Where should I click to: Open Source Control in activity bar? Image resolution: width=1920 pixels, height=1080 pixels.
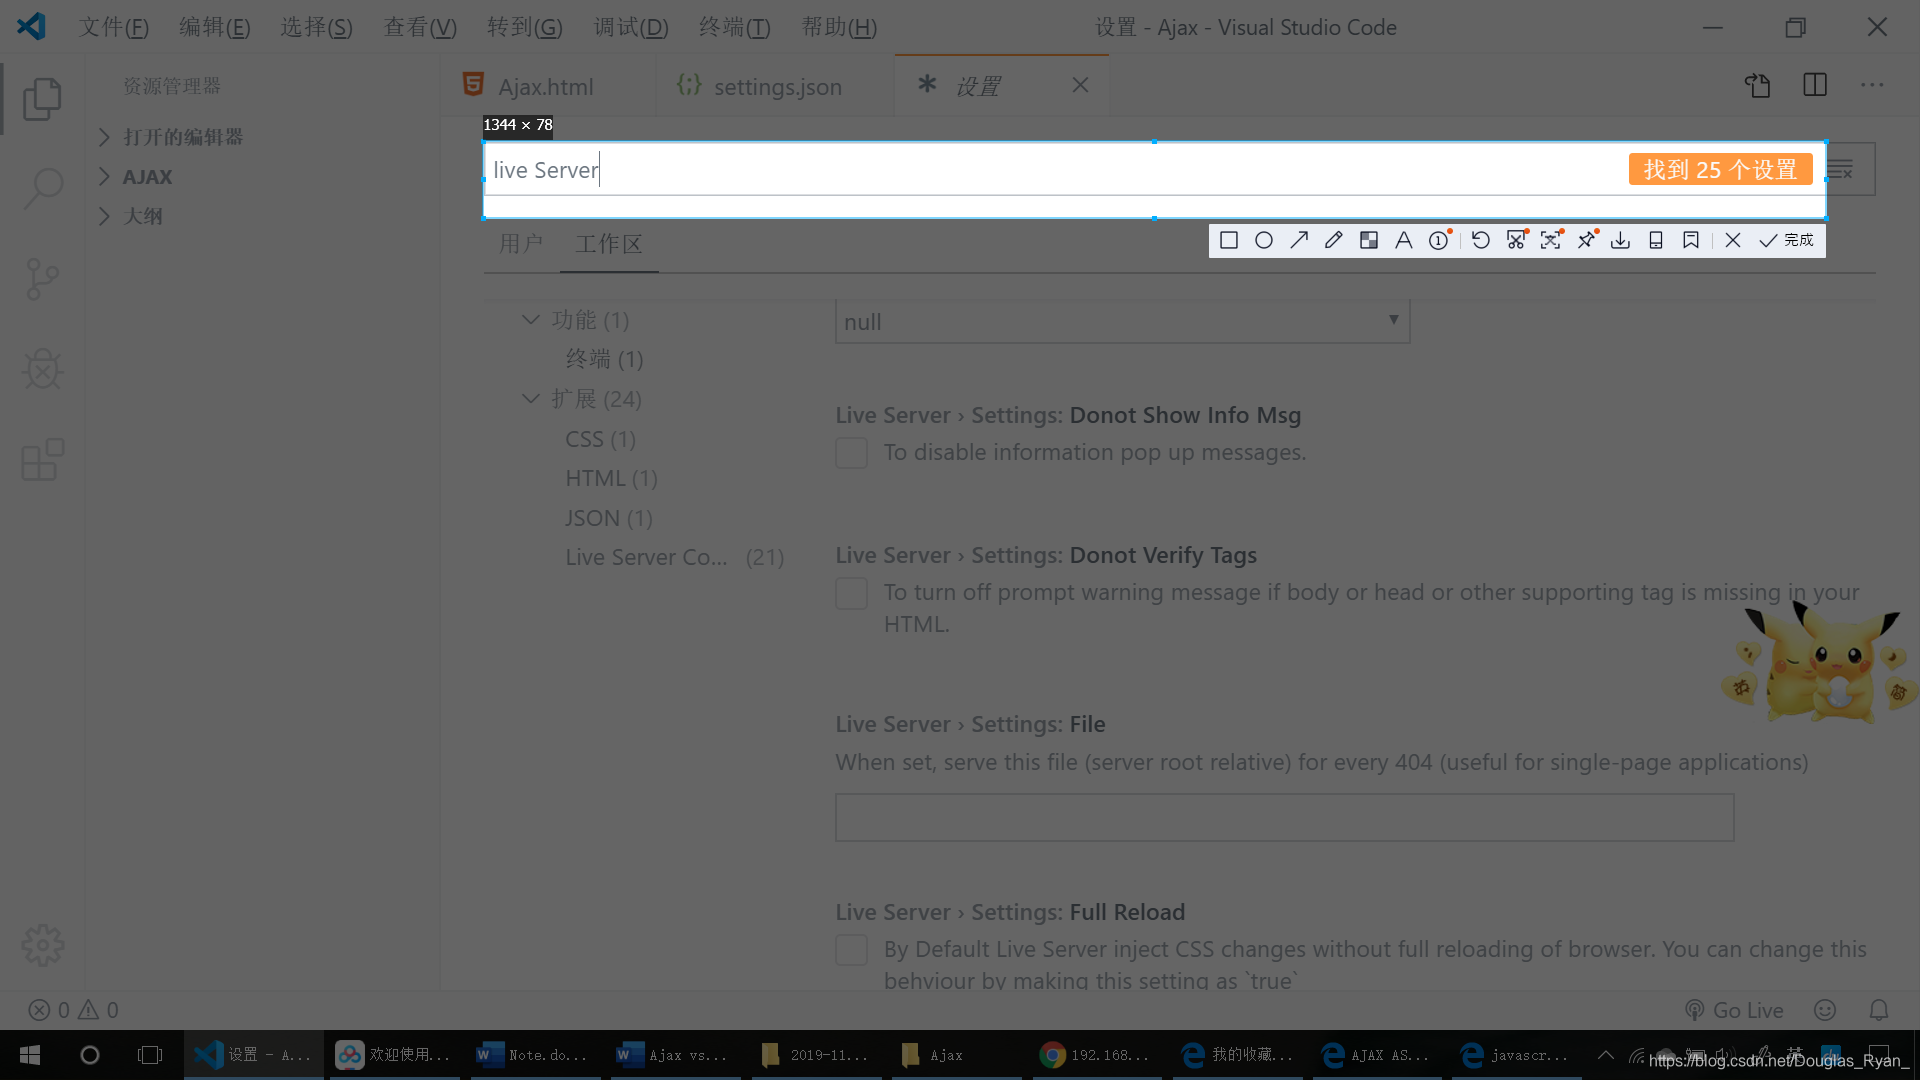pos(42,279)
